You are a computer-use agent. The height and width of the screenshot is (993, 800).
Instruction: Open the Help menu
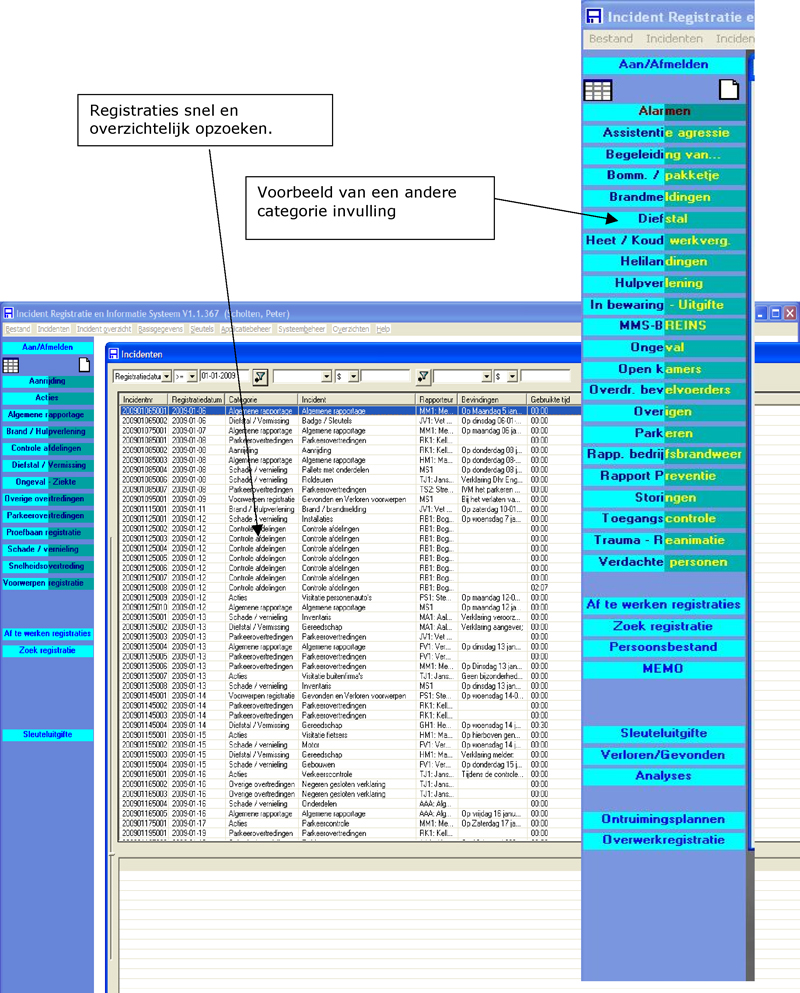383,329
